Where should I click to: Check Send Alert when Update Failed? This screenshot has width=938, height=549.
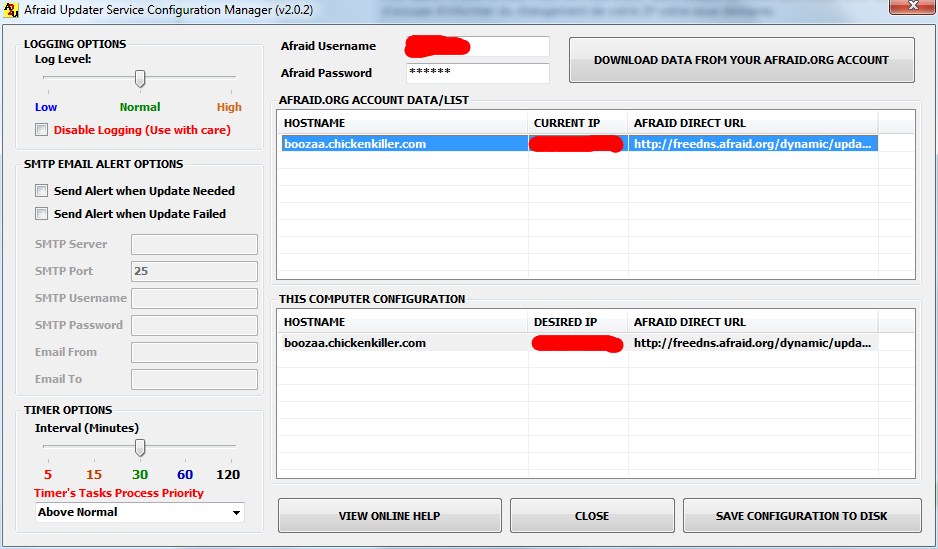pos(41,214)
